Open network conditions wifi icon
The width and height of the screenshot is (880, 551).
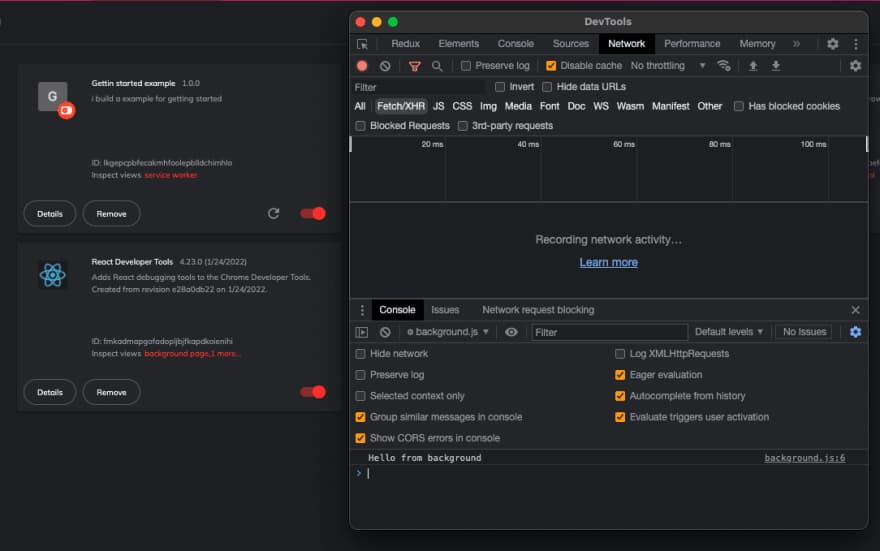pyautogui.click(x=724, y=66)
